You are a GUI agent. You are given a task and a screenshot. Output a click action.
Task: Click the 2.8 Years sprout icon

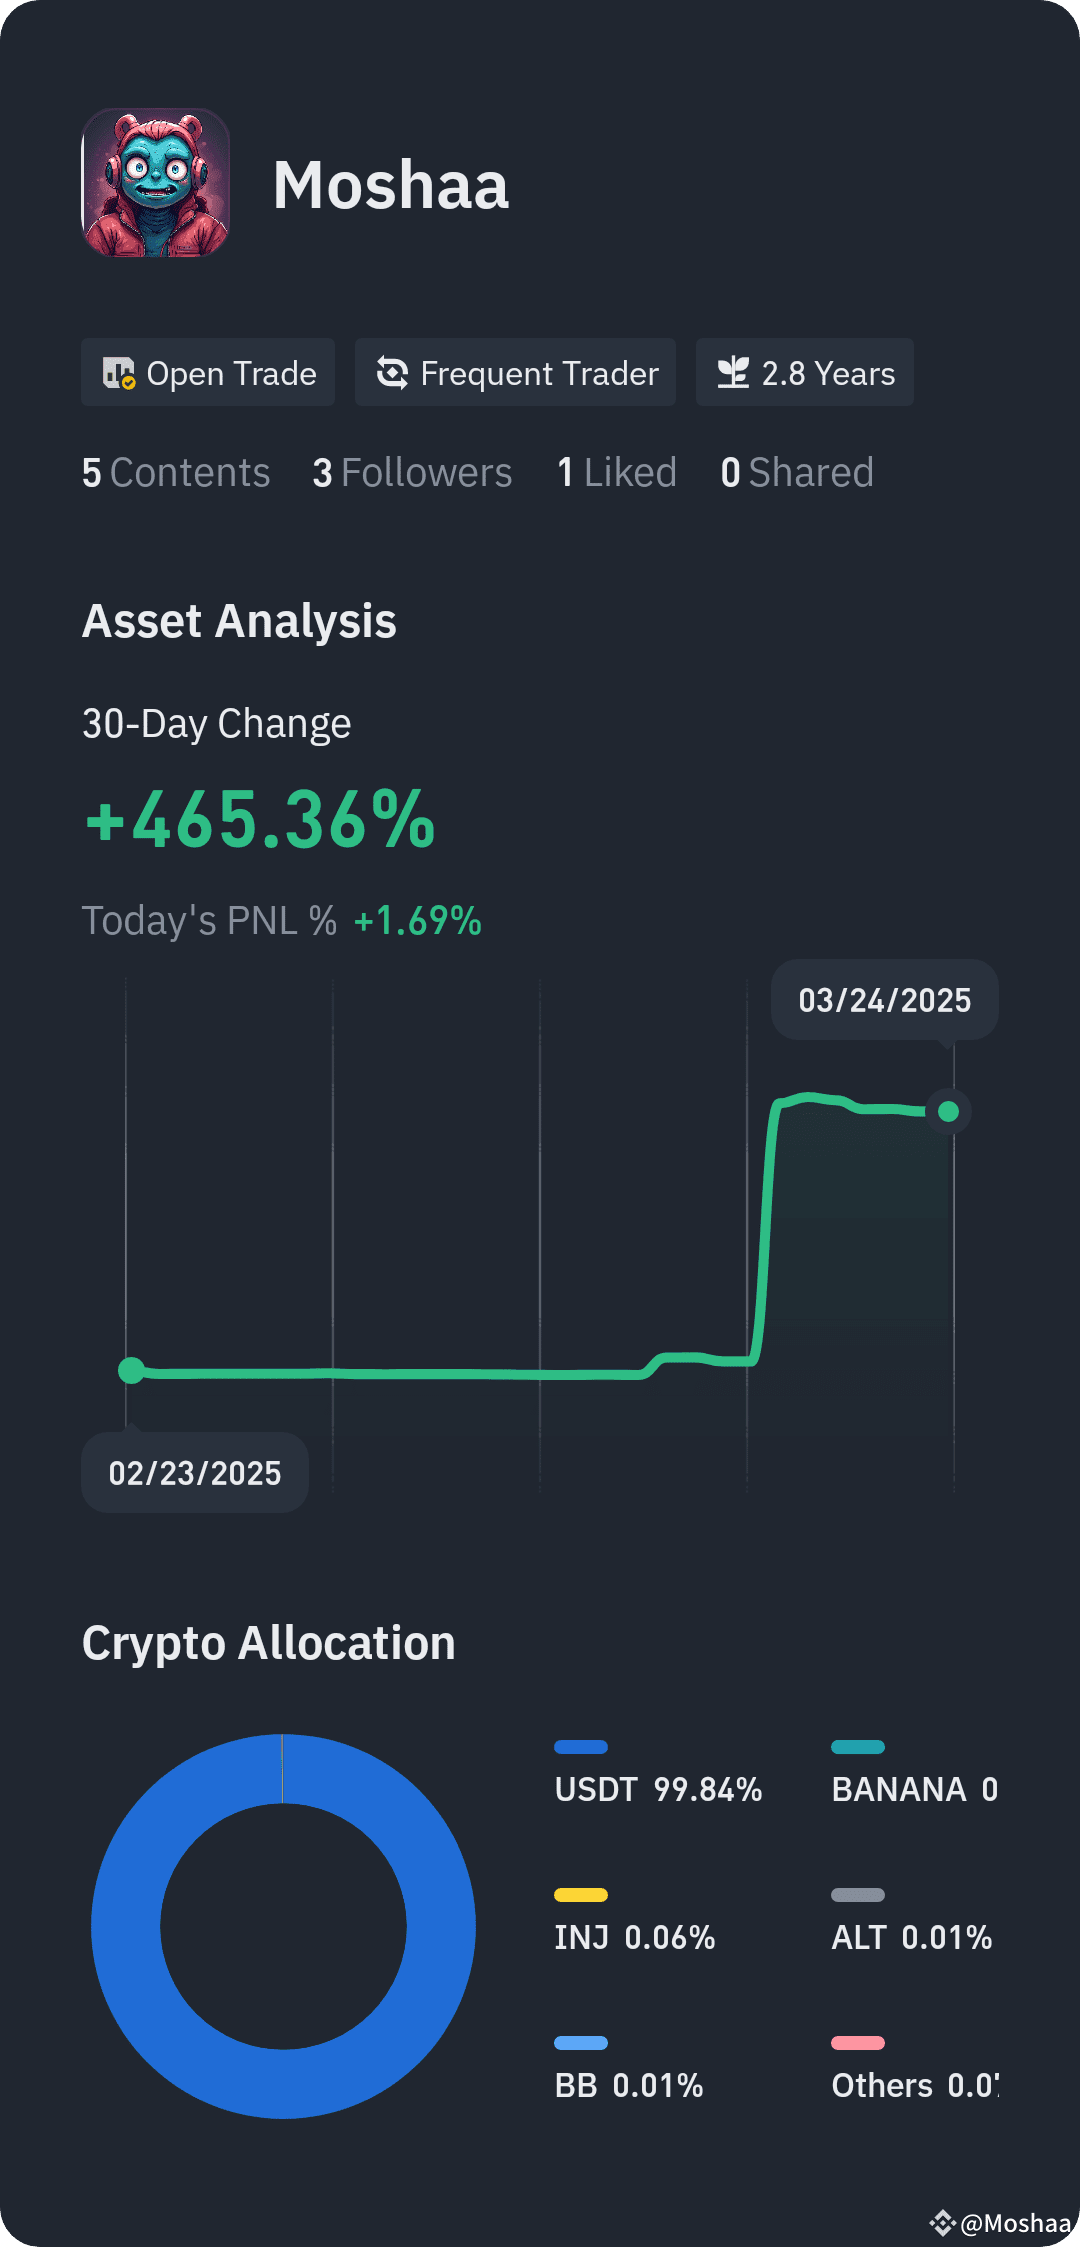point(733,373)
